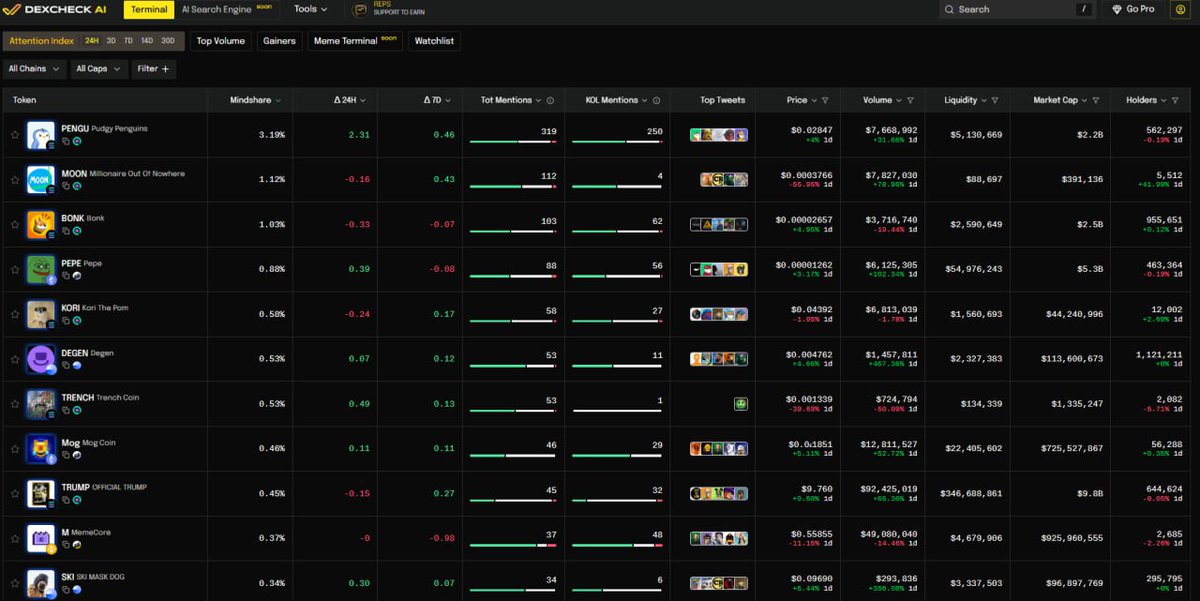Click the MemeCore M token logo
The image size is (1200, 601).
point(40,540)
